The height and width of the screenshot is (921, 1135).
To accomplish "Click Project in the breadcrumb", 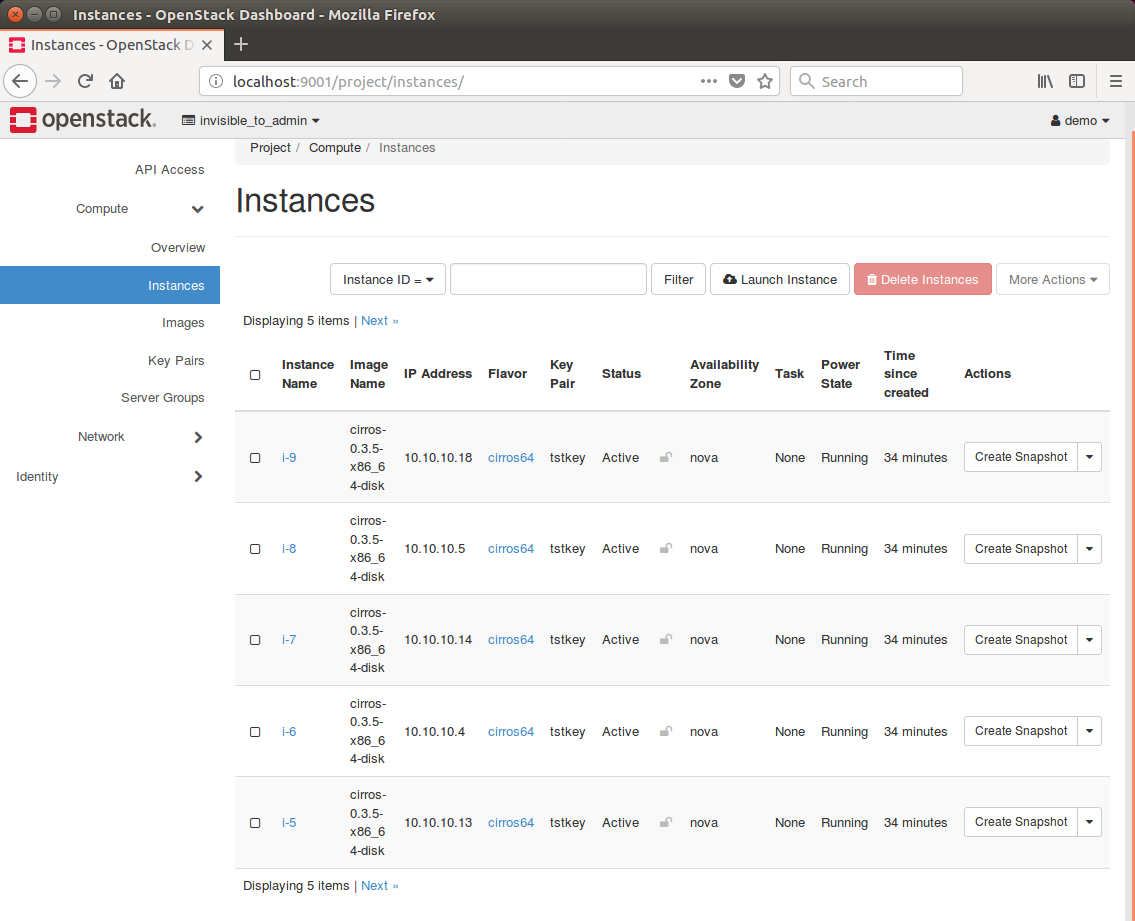I will 270,148.
